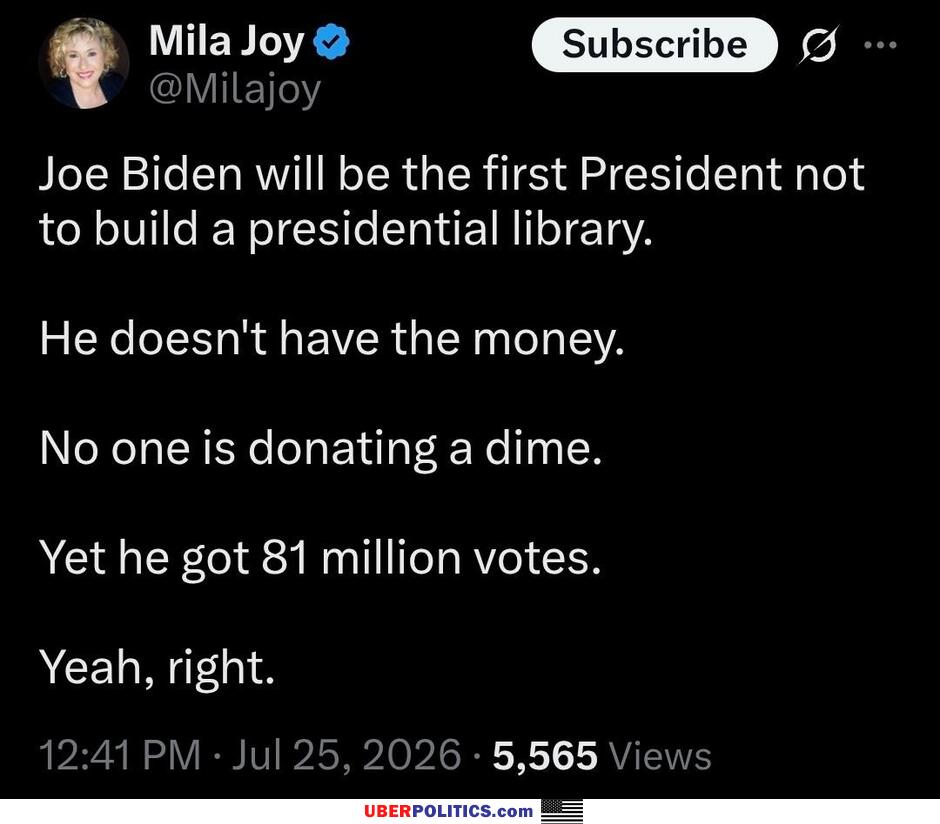Image resolution: width=940 pixels, height=824 pixels.
Task: Click the word "President" in the post
Action: click(680, 174)
